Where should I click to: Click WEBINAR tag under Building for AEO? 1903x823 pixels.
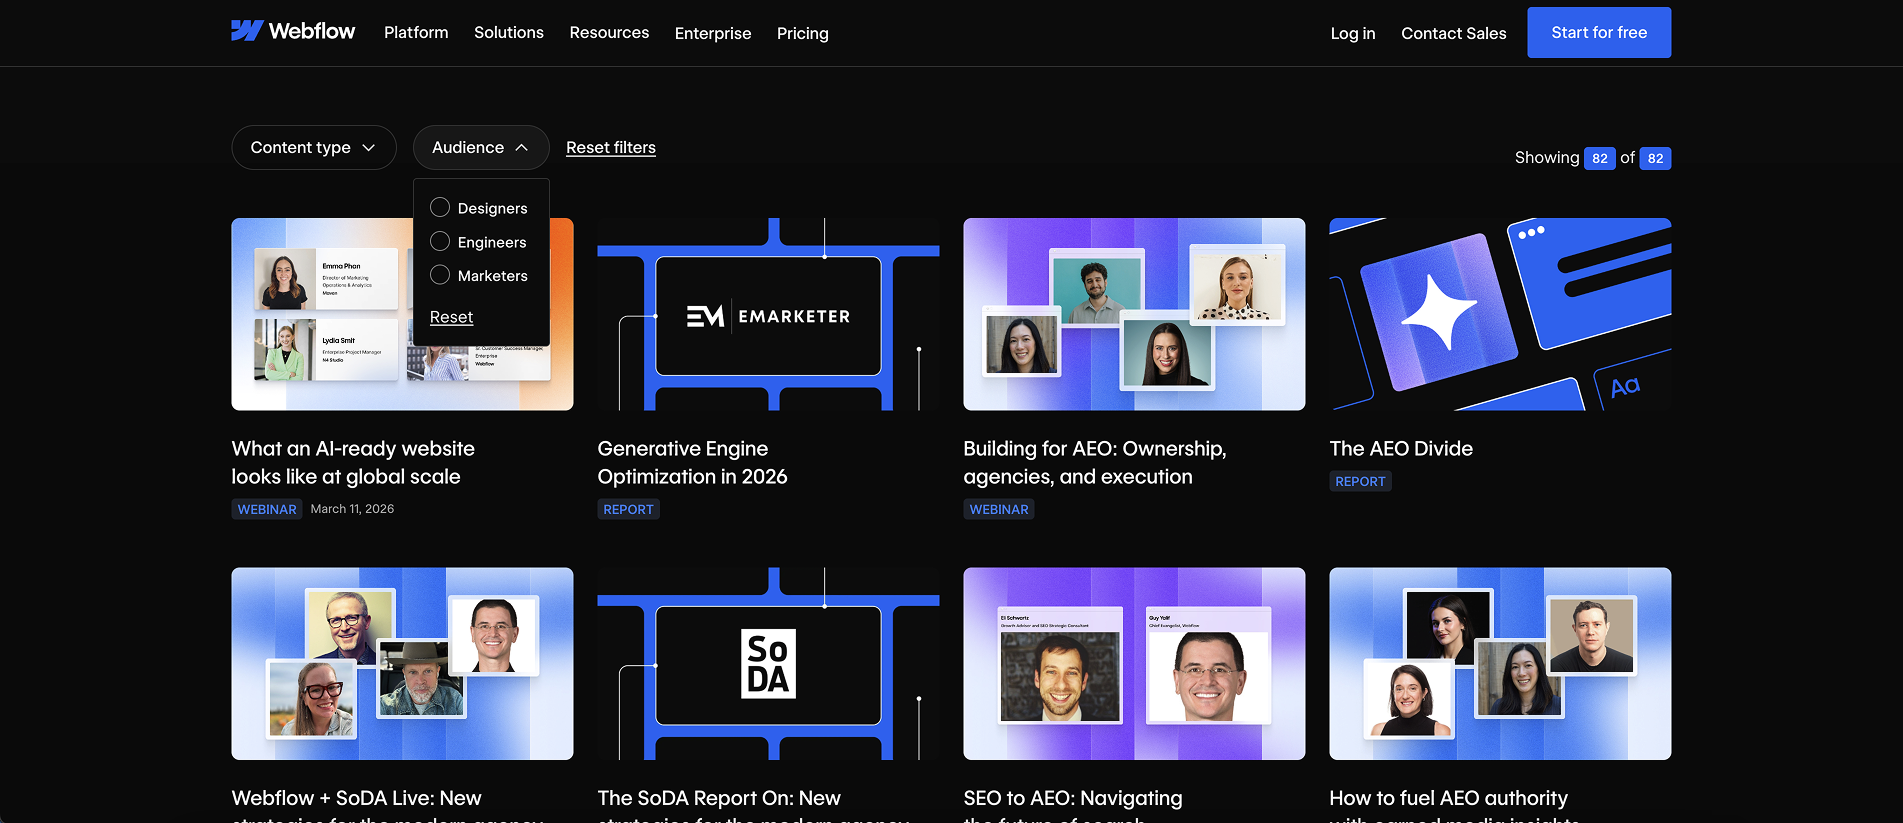click(999, 509)
